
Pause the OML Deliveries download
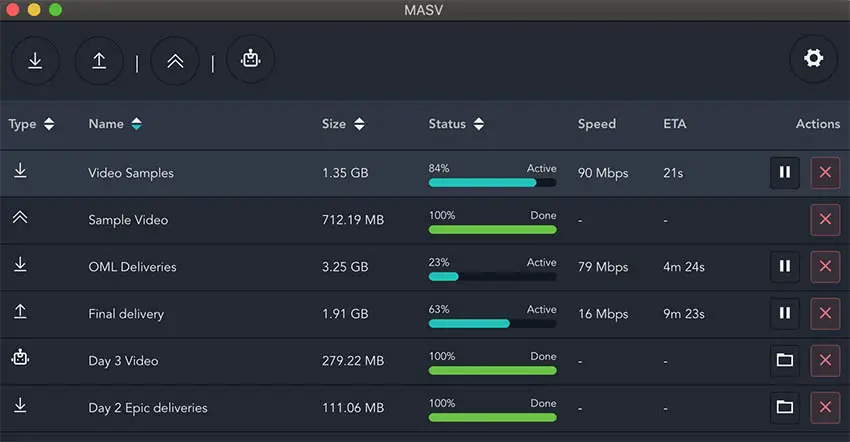pyautogui.click(x=784, y=266)
